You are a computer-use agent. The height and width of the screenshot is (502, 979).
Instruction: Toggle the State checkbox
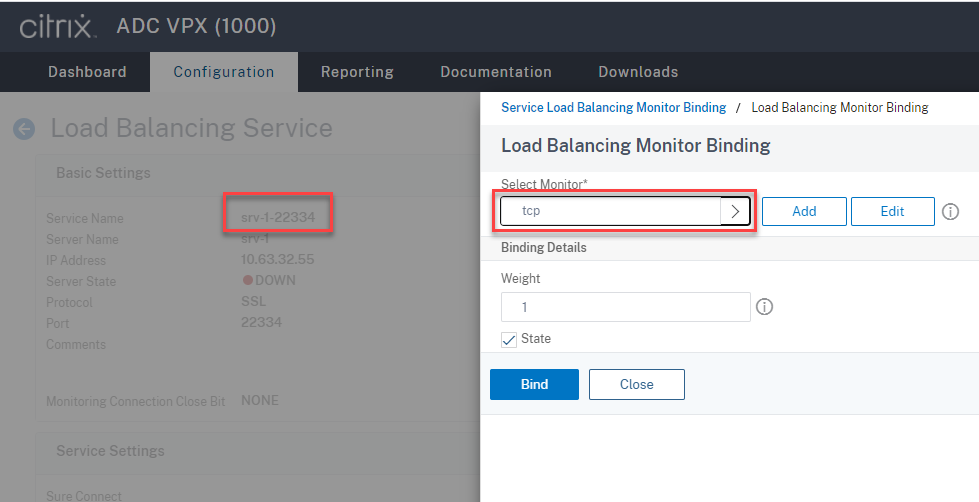tap(510, 340)
